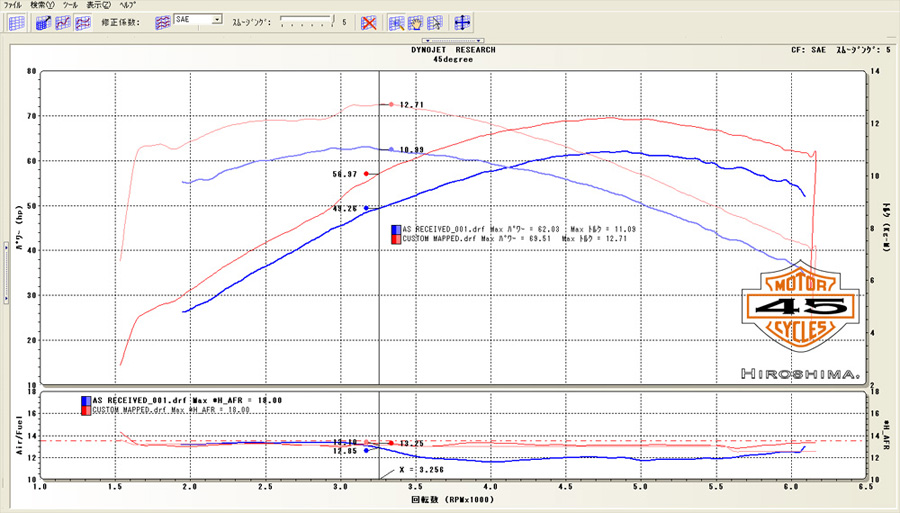Click the multi-line graph icon

(82, 22)
